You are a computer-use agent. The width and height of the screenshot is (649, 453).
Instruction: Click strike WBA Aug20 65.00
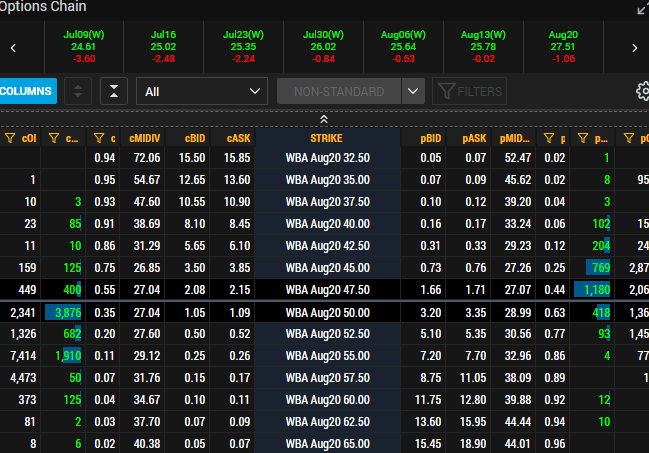point(327,443)
